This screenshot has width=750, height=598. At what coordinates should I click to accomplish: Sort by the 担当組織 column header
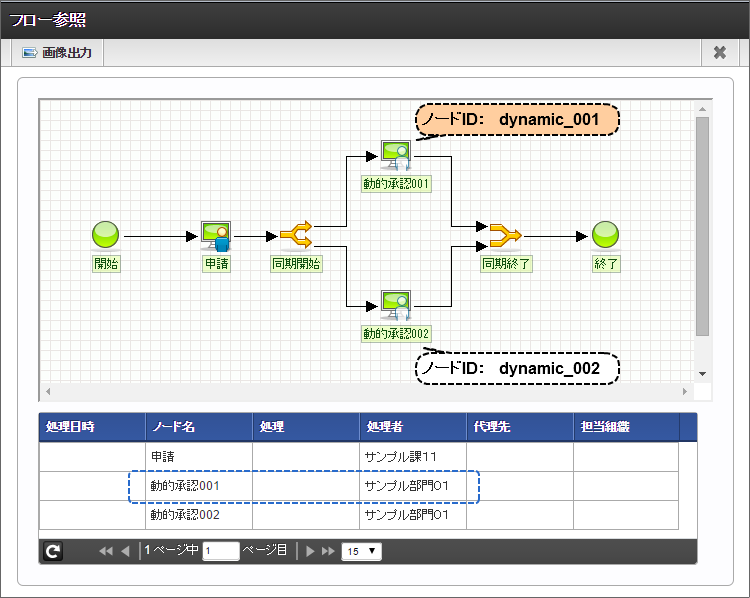tap(627, 427)
